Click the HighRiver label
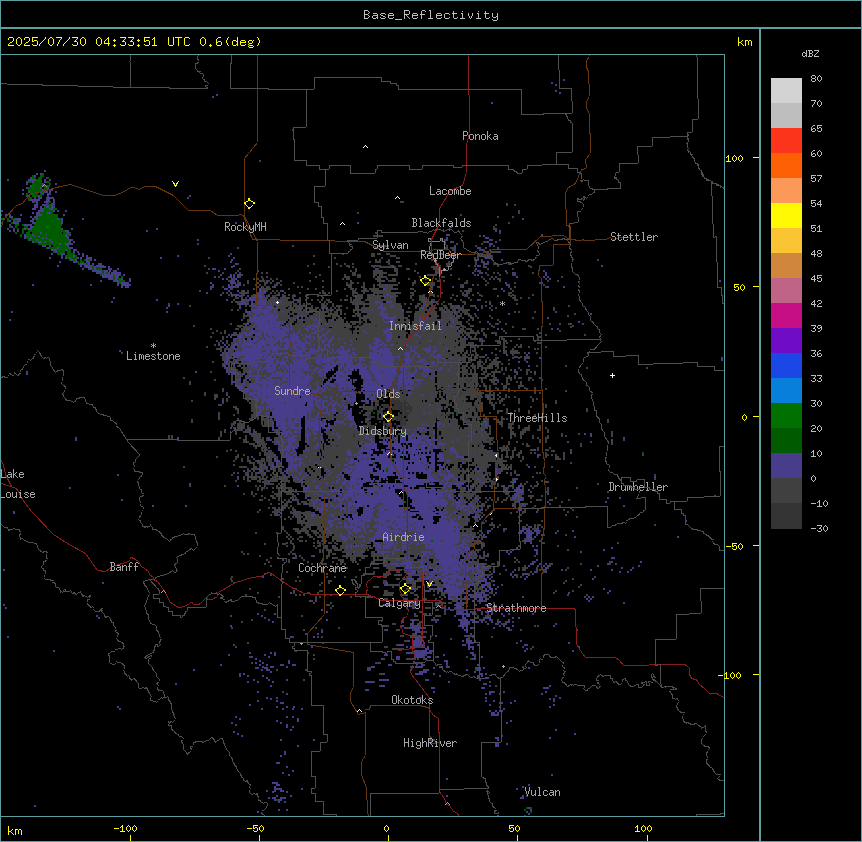 [x=430, y=743]
